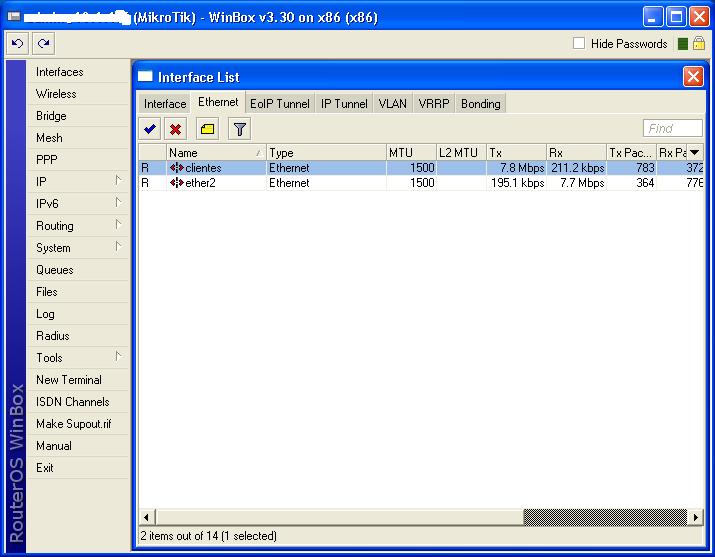Select the Ethernet tab
715x557 pixels.
[218, 102]
